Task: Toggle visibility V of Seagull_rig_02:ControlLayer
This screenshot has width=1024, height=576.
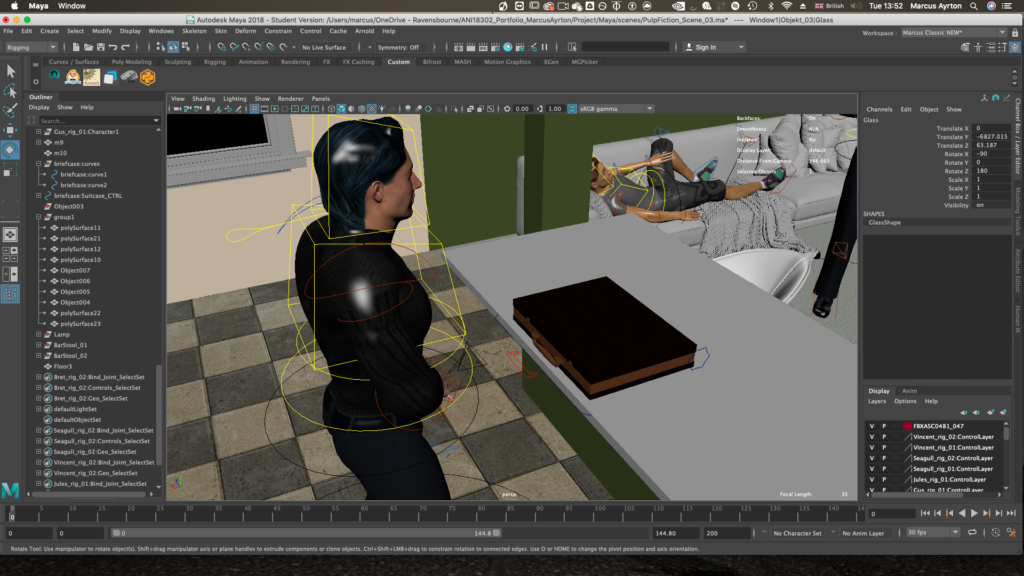Action: pos(871,458)
